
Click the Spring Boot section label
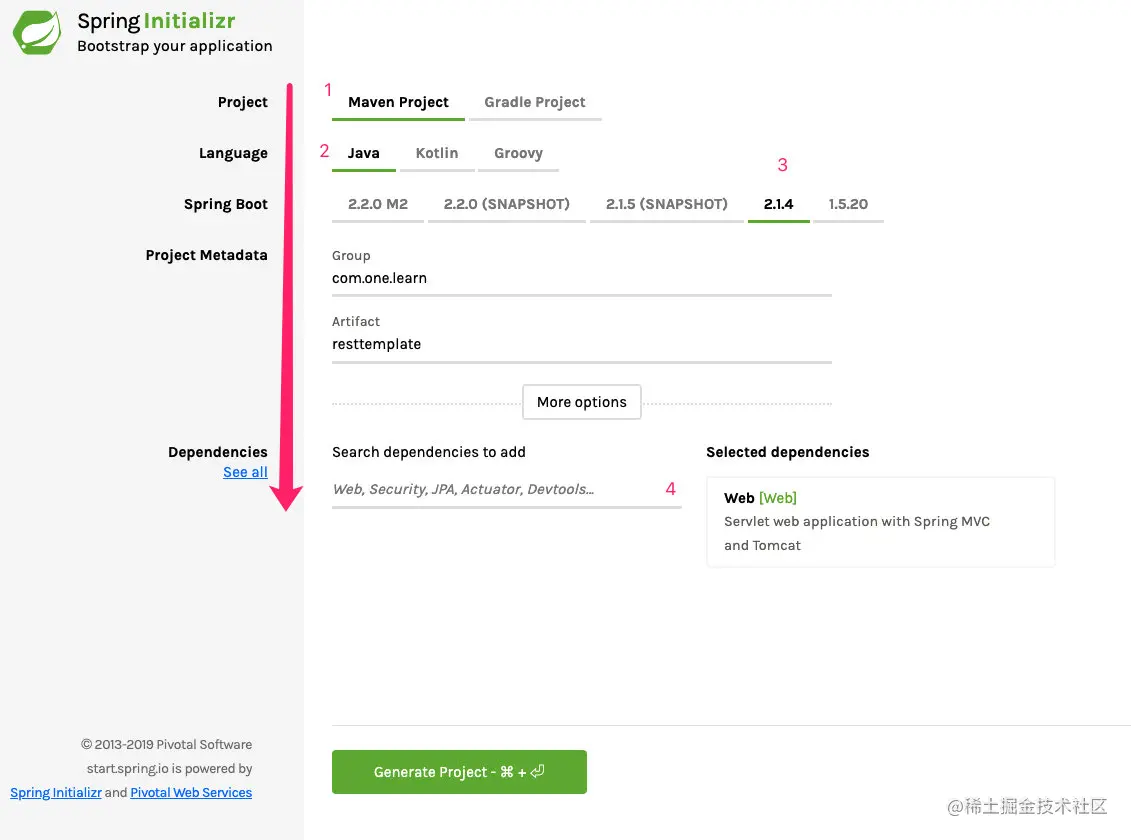point(226,204)
